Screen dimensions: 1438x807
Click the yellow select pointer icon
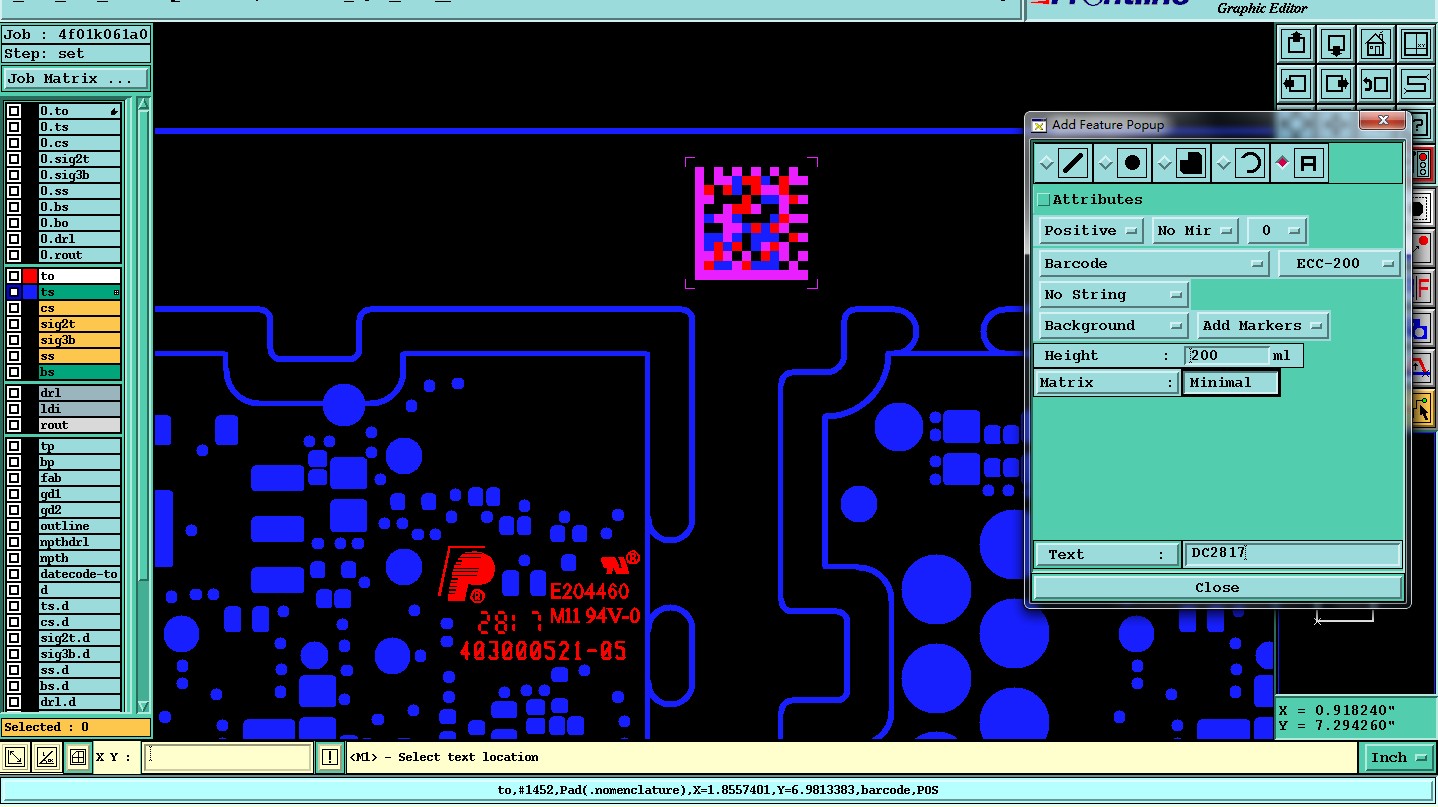click(1421, 409)
